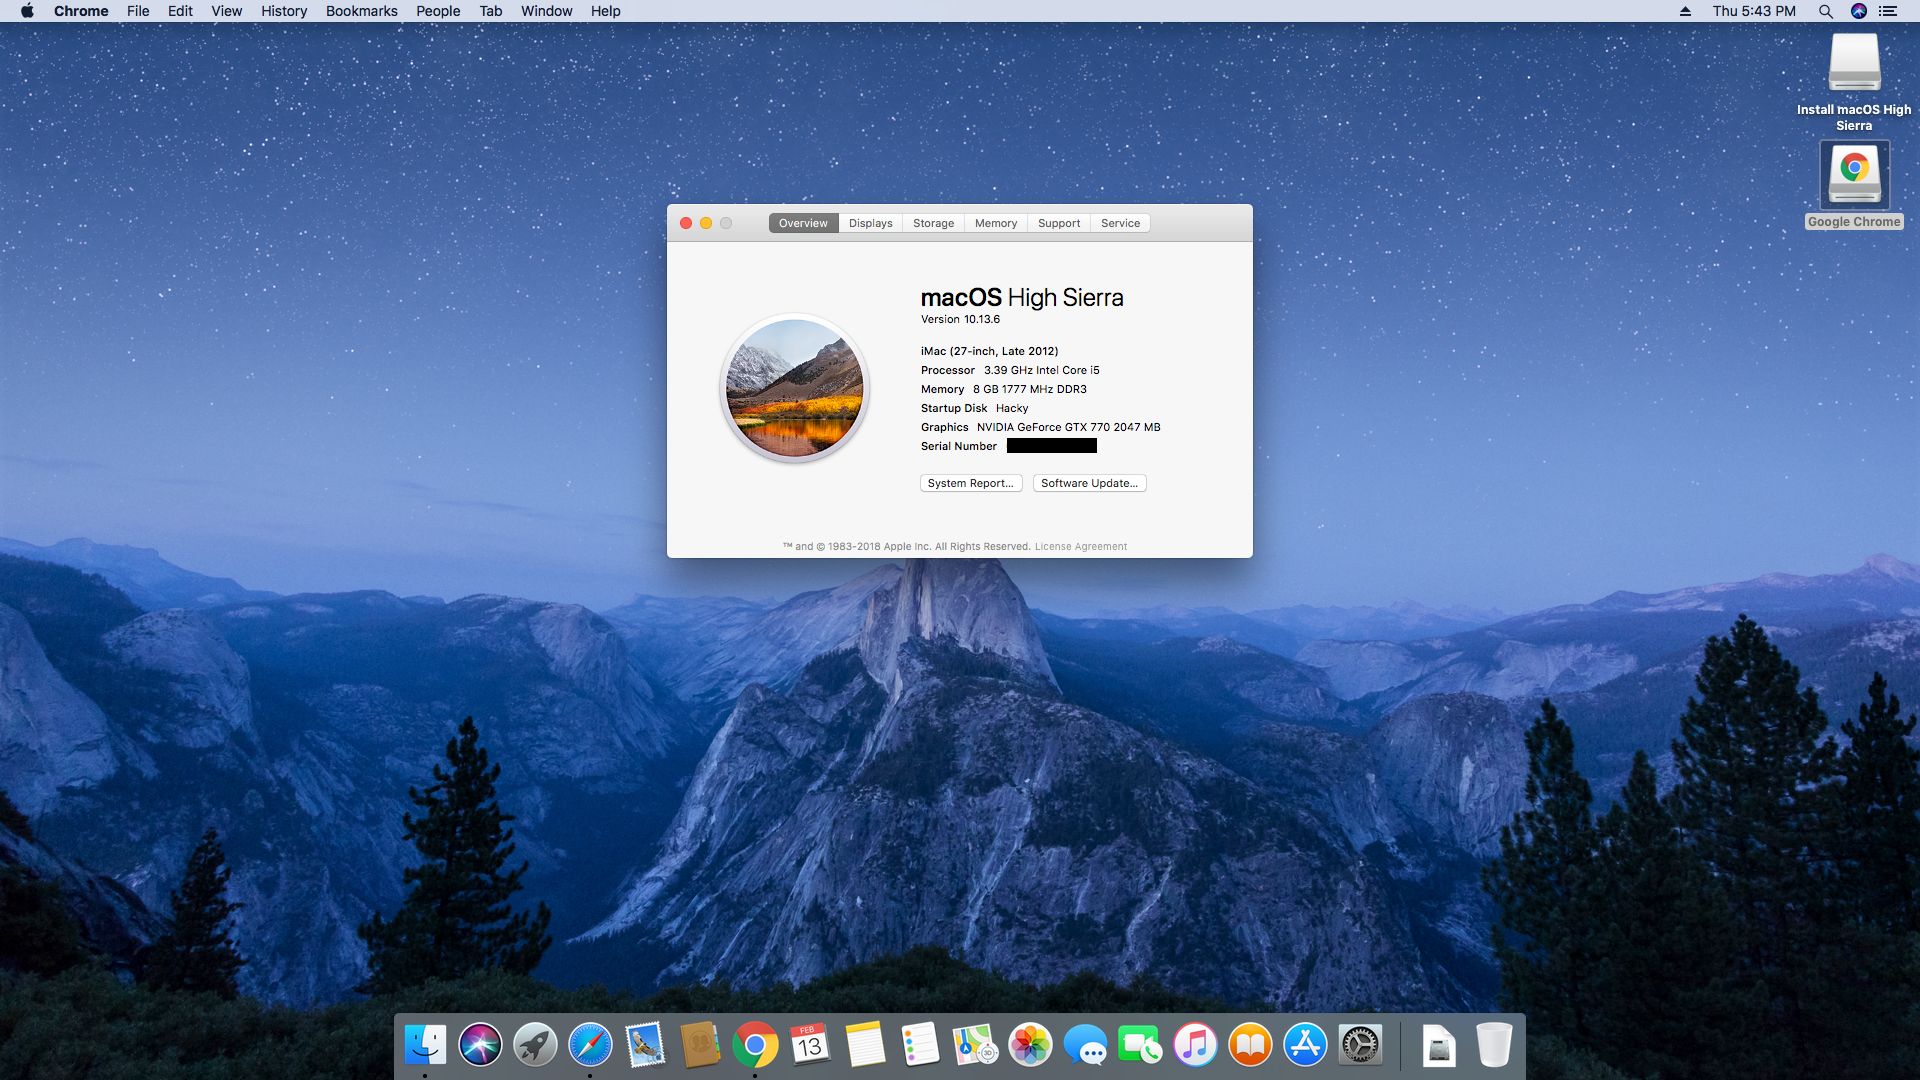Start FaceTime from the Dock

1141,1044
